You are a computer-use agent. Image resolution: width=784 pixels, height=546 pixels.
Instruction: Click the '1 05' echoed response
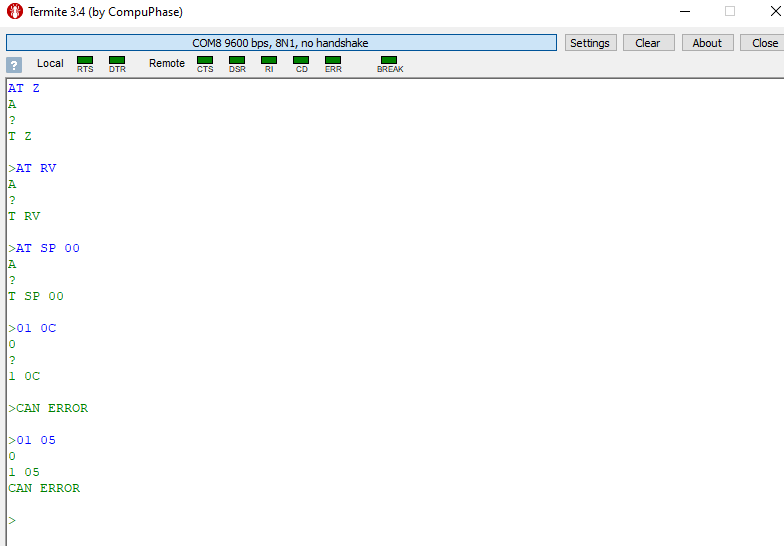pos(24,472)
